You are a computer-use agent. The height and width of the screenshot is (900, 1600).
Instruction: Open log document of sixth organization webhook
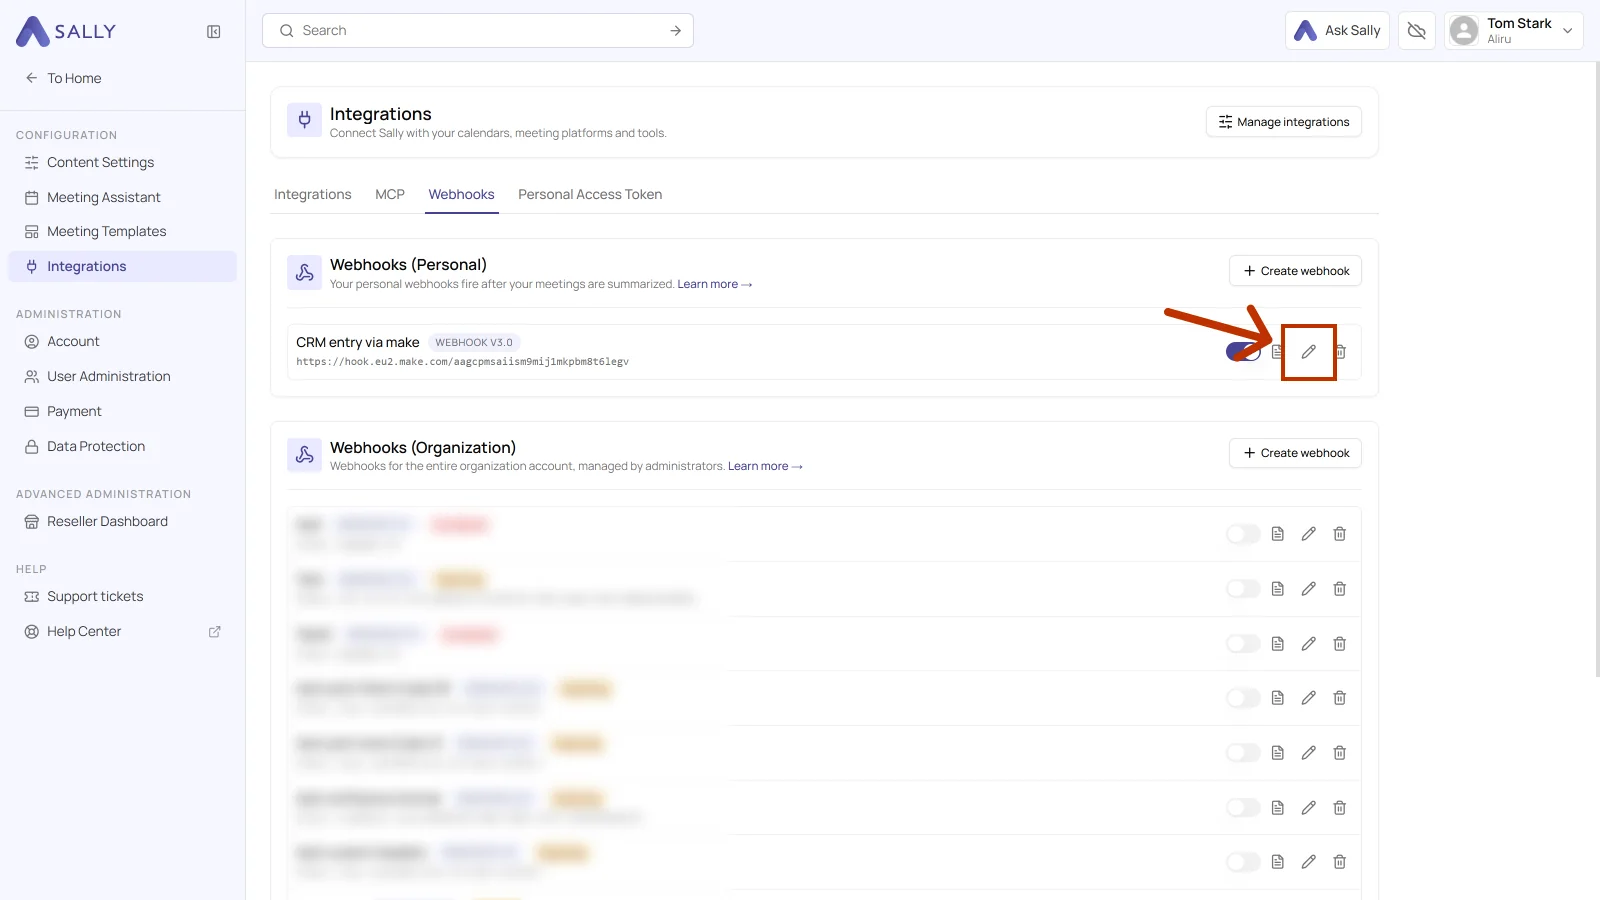(x=1277, y=808)
